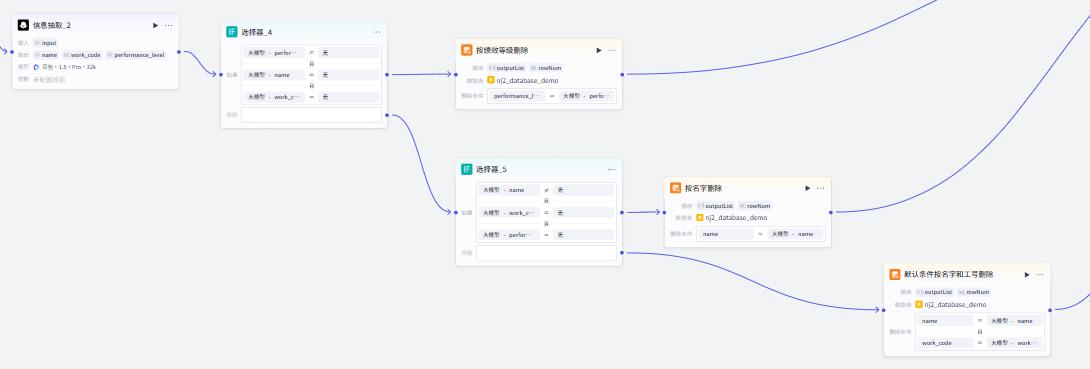This screenshot has width=1090, height=369.
Task: Click the 如果 output port of 选择器_5
Action: coord(621,212)
